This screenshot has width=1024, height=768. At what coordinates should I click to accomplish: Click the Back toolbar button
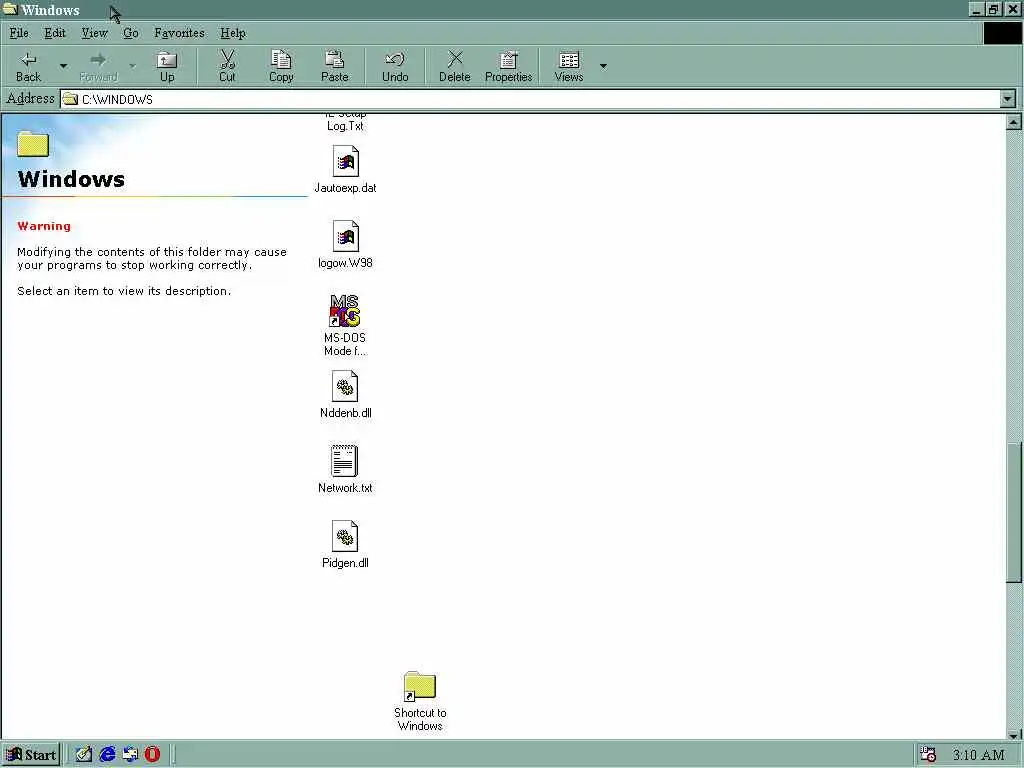(28, 67)
